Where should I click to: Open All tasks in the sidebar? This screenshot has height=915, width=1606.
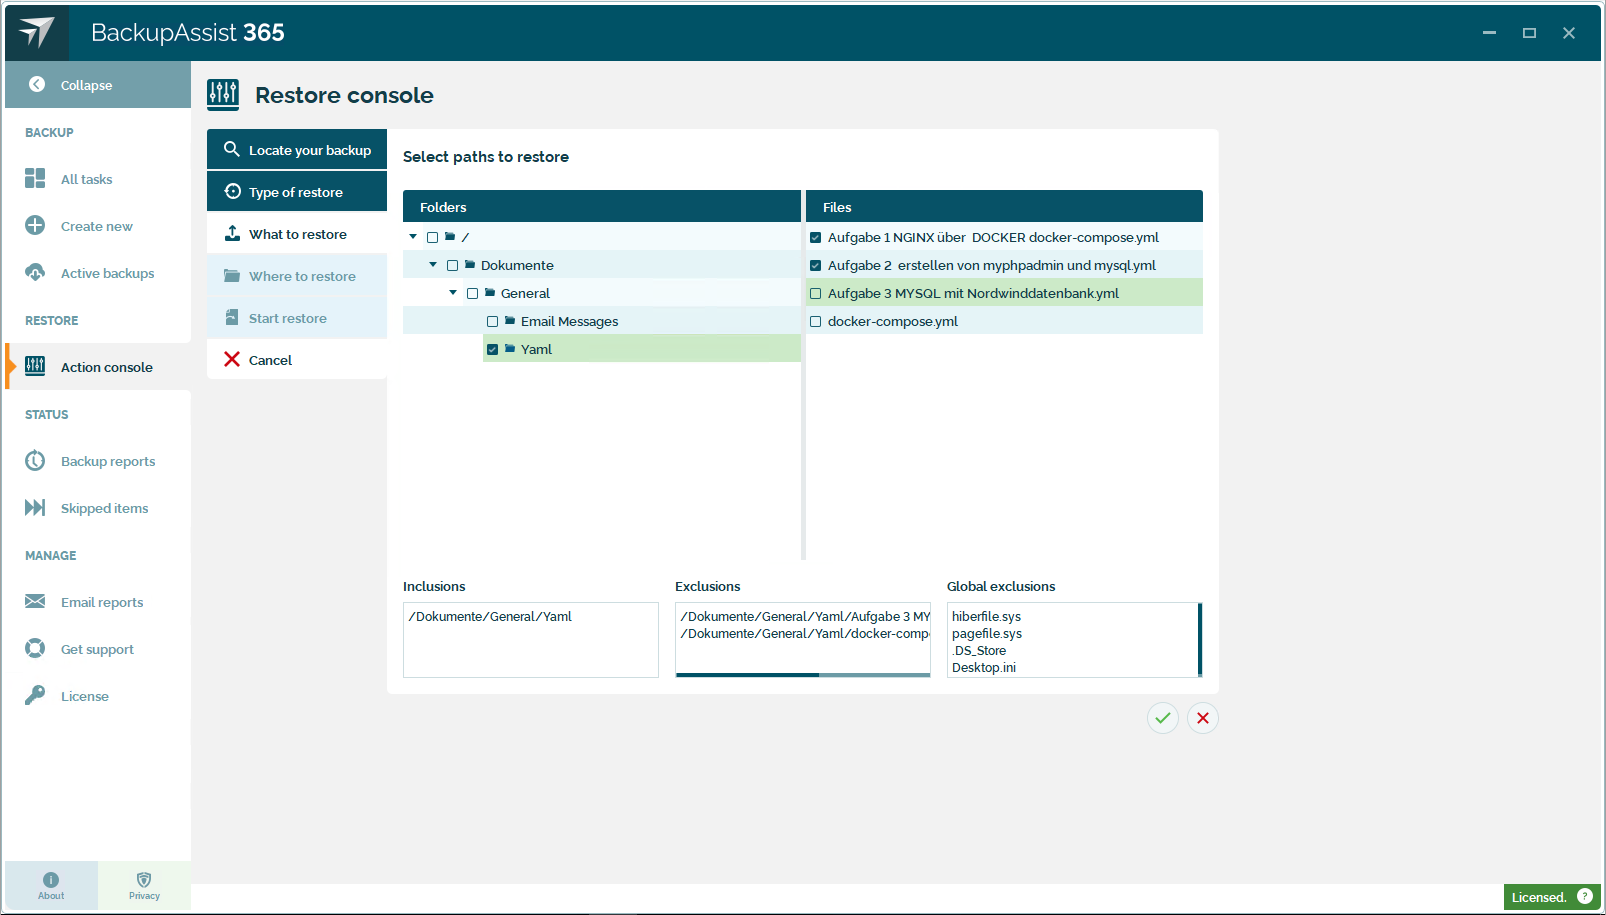click(x=97, y=179)
